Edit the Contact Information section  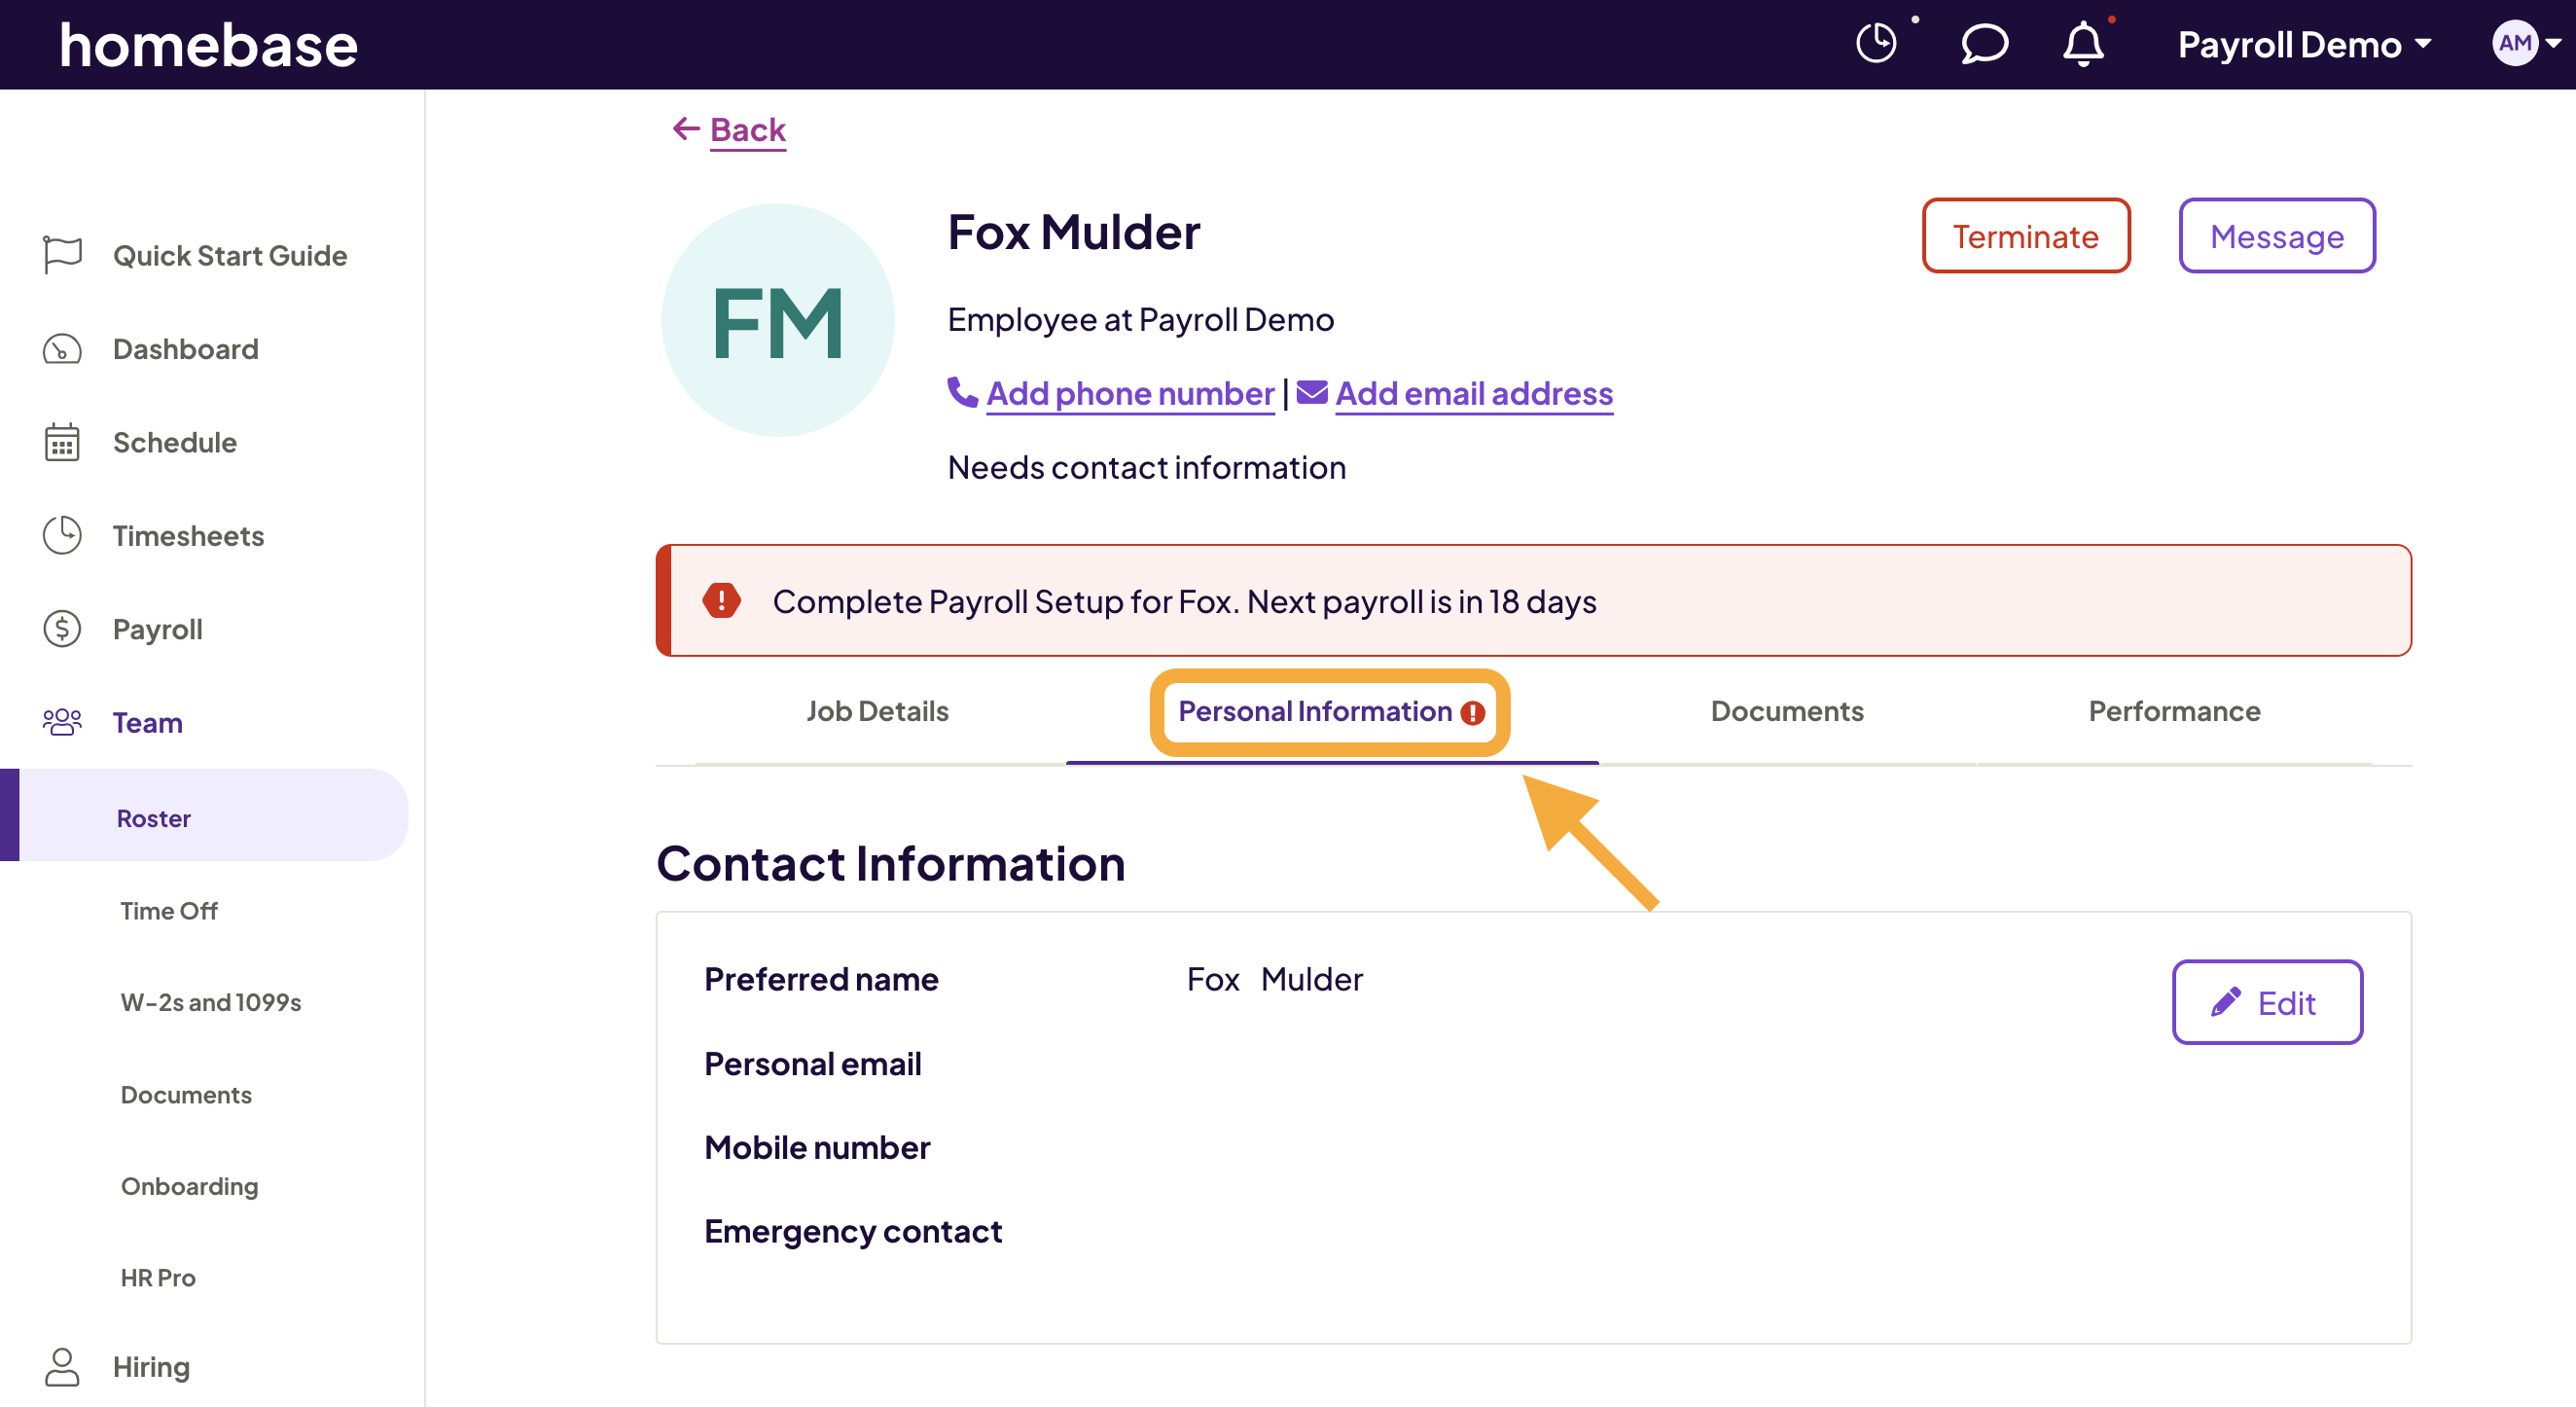2267,1003
